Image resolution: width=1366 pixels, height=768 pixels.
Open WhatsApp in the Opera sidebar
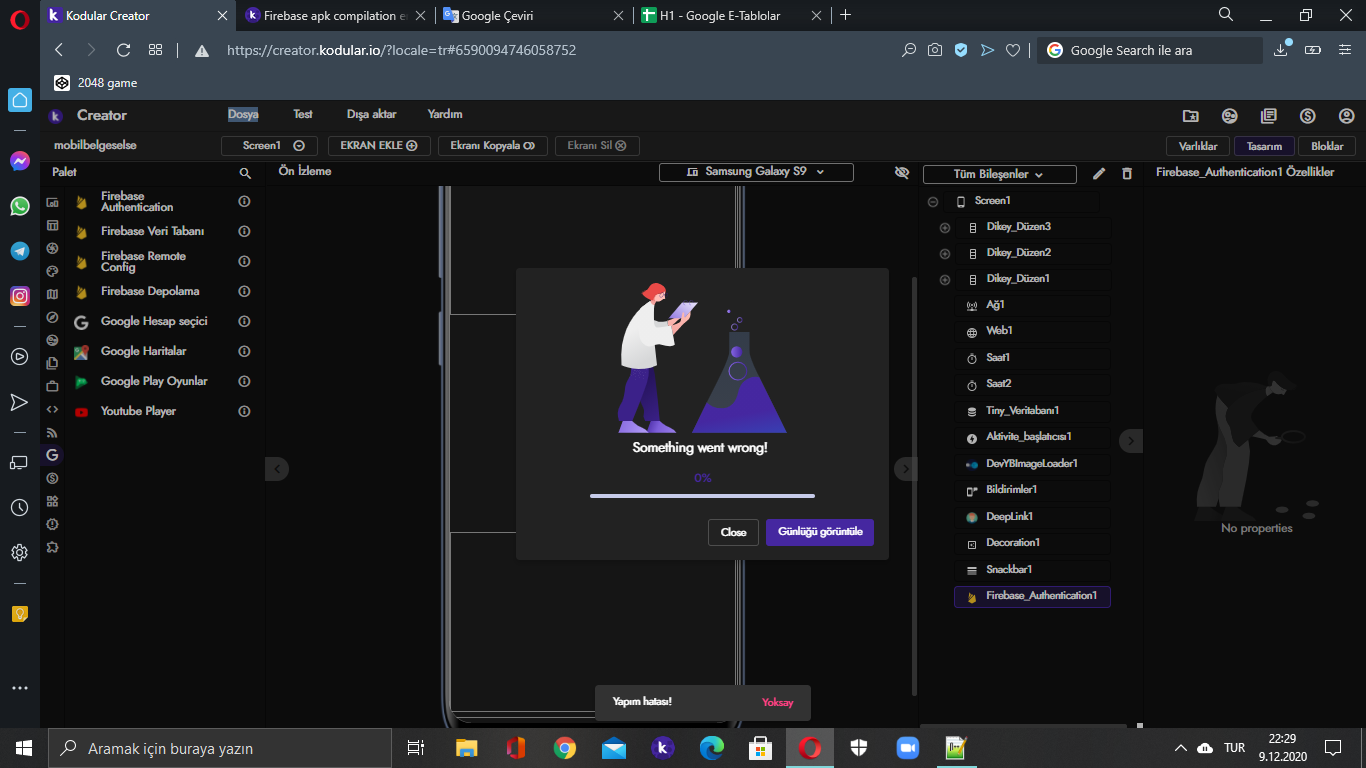pos(20,206)
